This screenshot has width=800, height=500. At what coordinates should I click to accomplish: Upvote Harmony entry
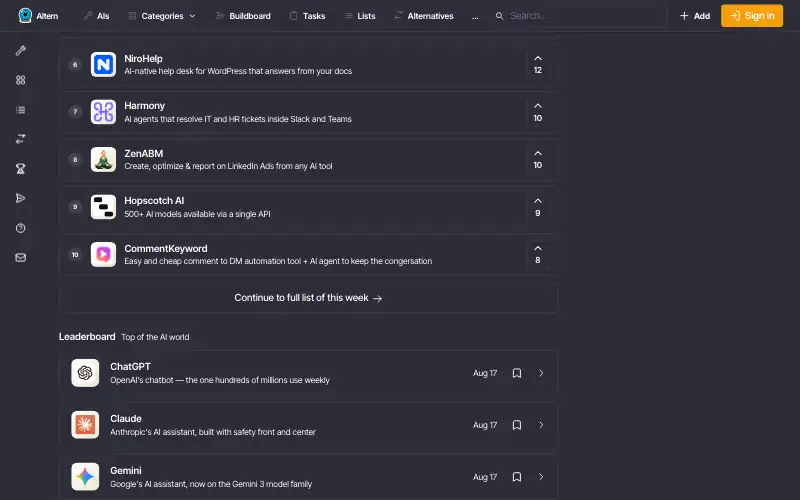[538, 112]
